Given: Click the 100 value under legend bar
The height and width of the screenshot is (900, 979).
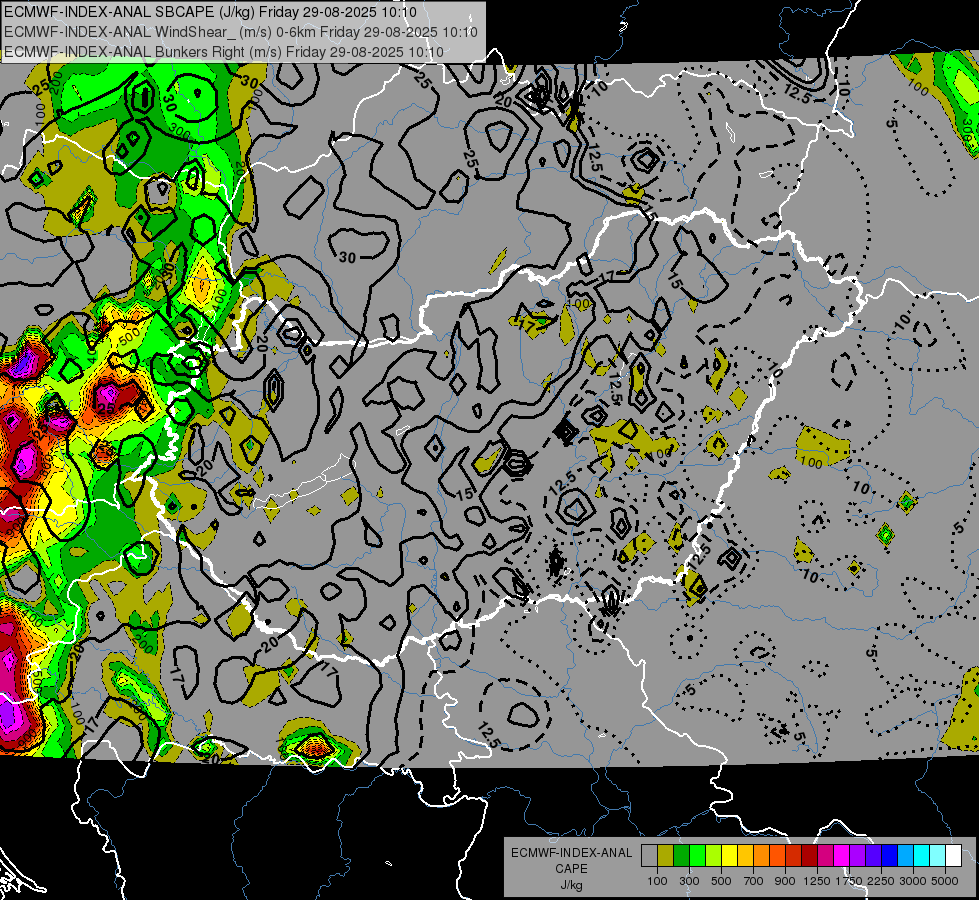Looking at the screenshot, I should tap(657, 881).
